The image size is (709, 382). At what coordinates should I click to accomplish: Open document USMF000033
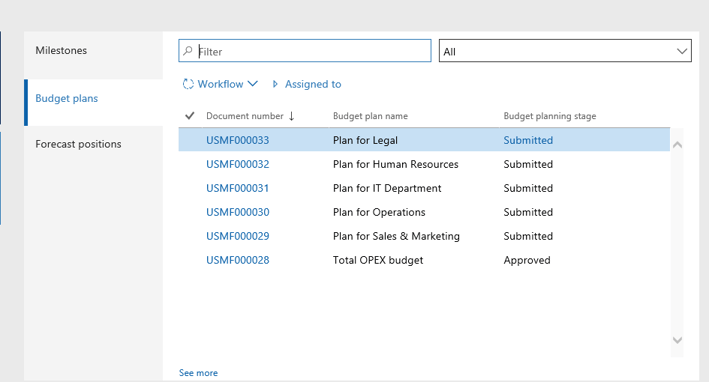coord(237,140)
